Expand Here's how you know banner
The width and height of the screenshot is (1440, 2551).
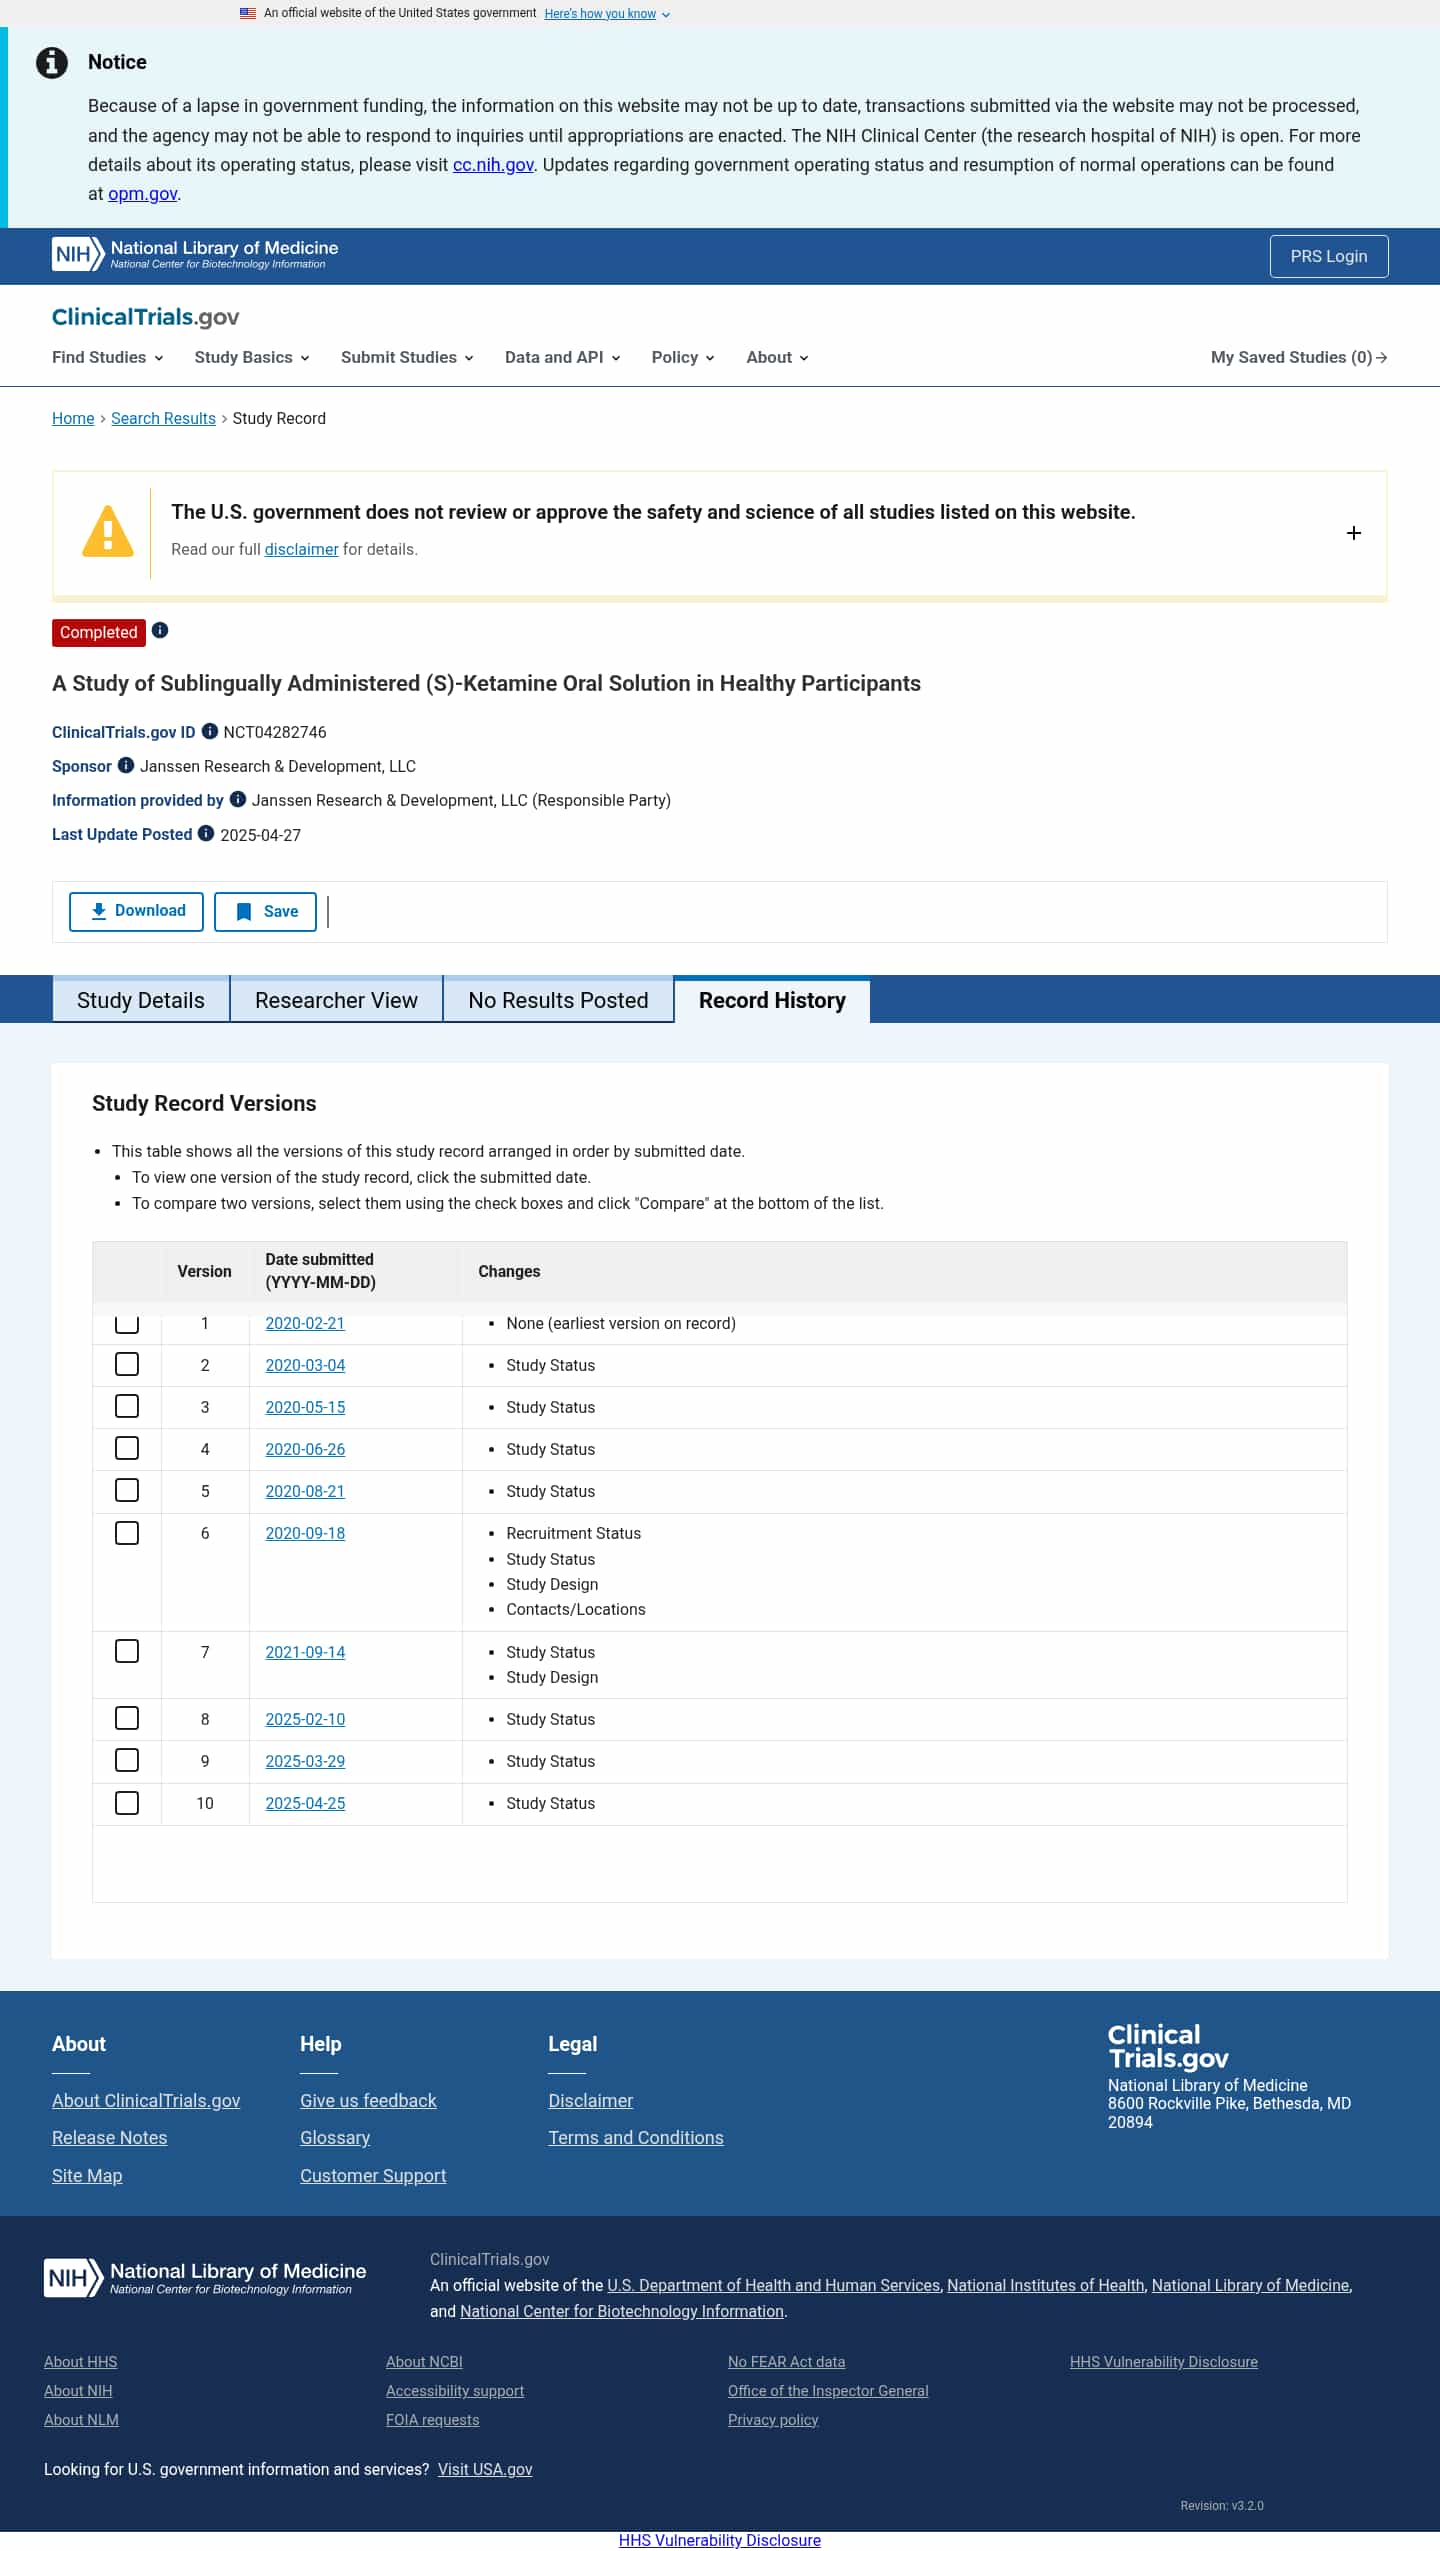coord(607,14)
